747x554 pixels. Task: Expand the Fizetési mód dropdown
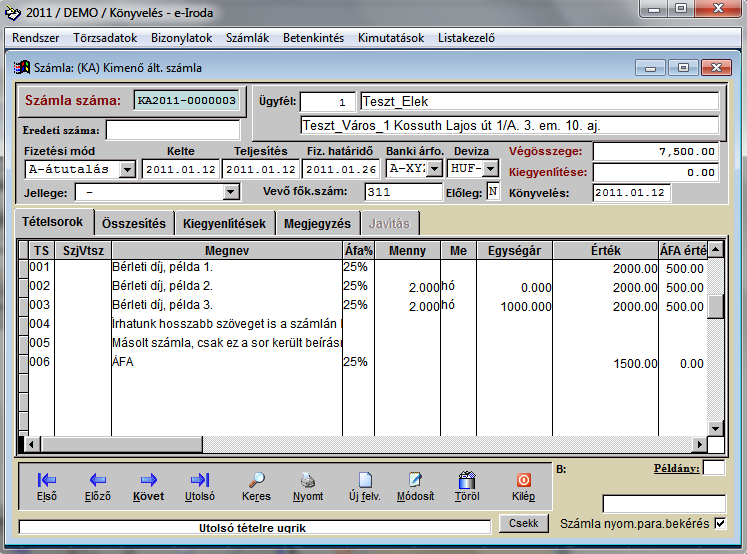[x=127, y=169]
